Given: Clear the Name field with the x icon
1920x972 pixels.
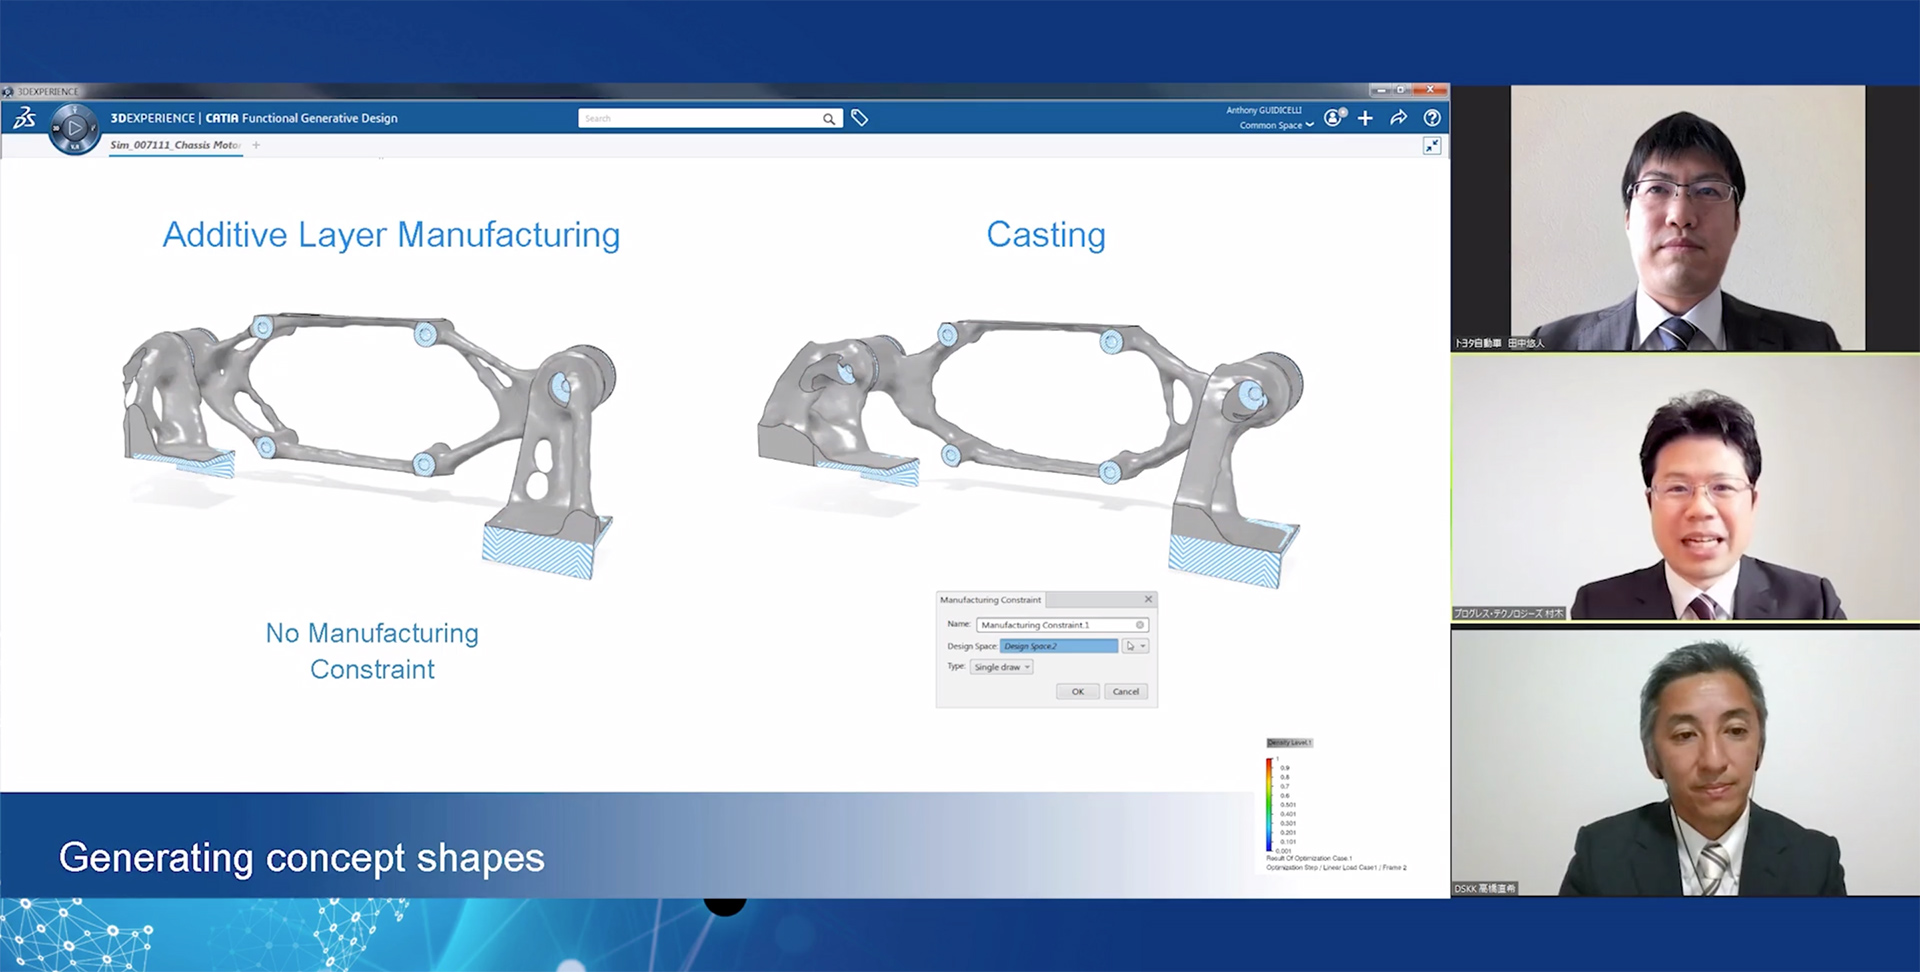Looking at the screenshot, I should [x=1139, y=625].
